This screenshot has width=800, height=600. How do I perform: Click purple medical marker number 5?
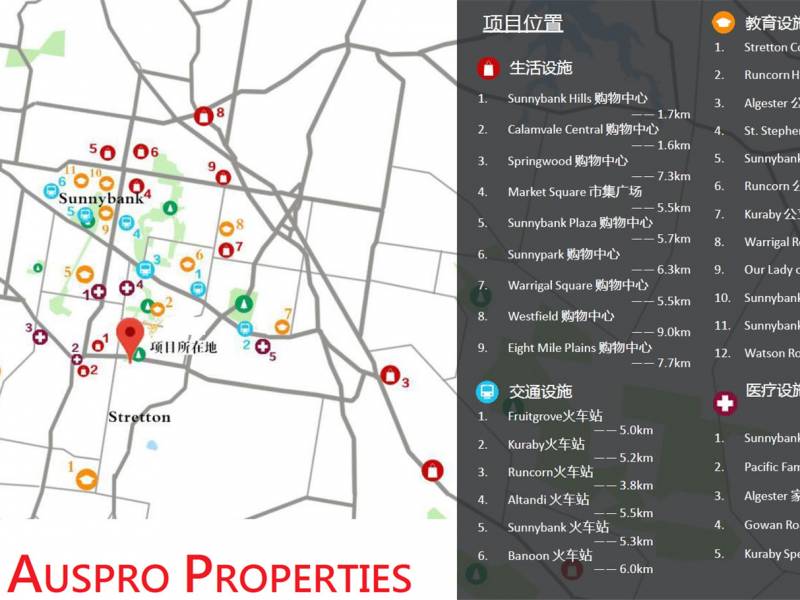click(x=262, y=346)
